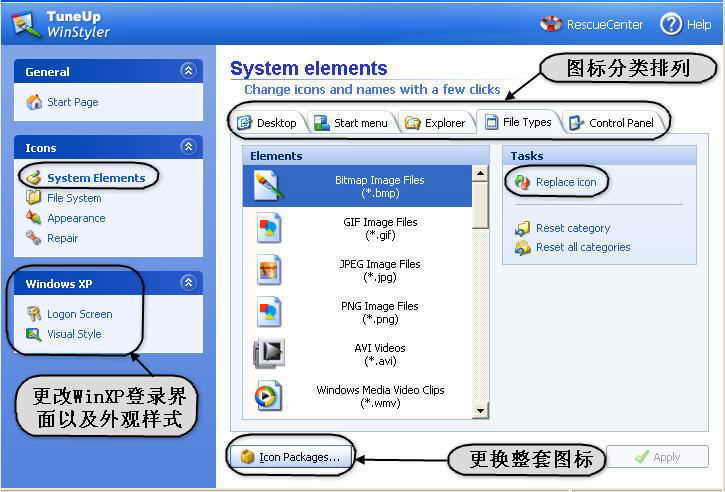
Task: Go to Start Page in sidebar
Action: [x=72, y=102]
